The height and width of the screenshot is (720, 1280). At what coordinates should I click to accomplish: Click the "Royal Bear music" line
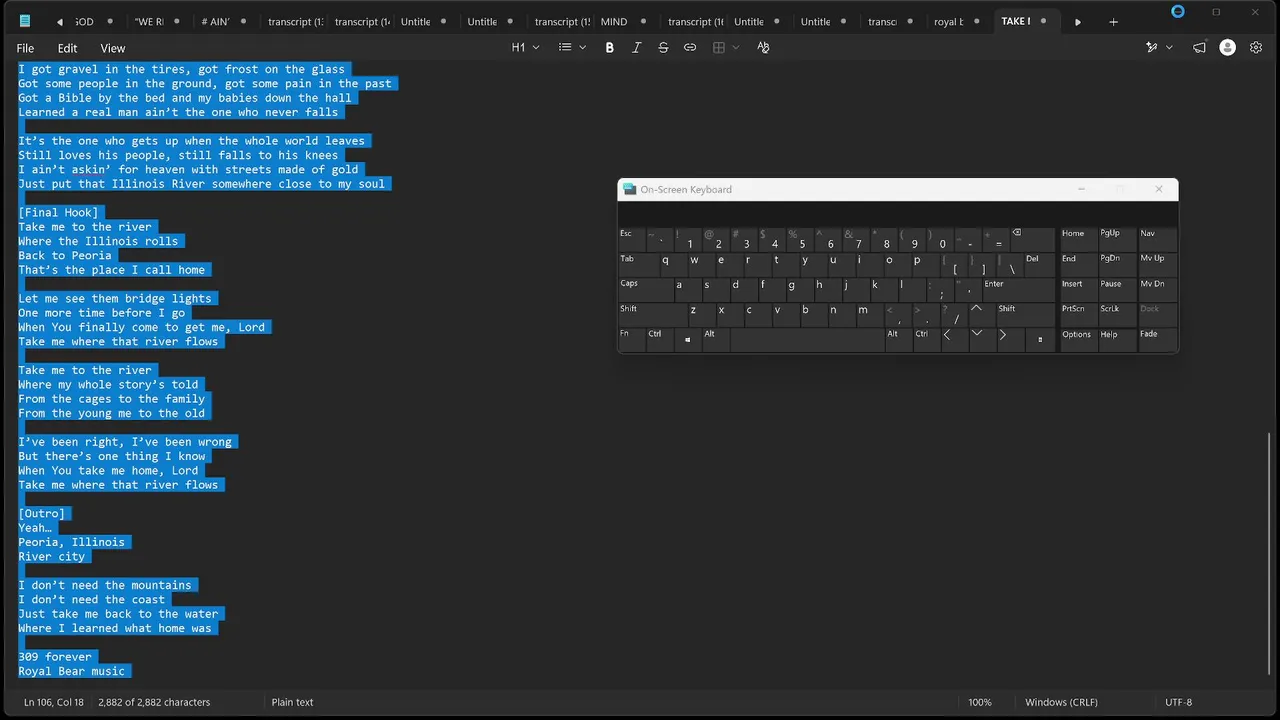(72, 671)
